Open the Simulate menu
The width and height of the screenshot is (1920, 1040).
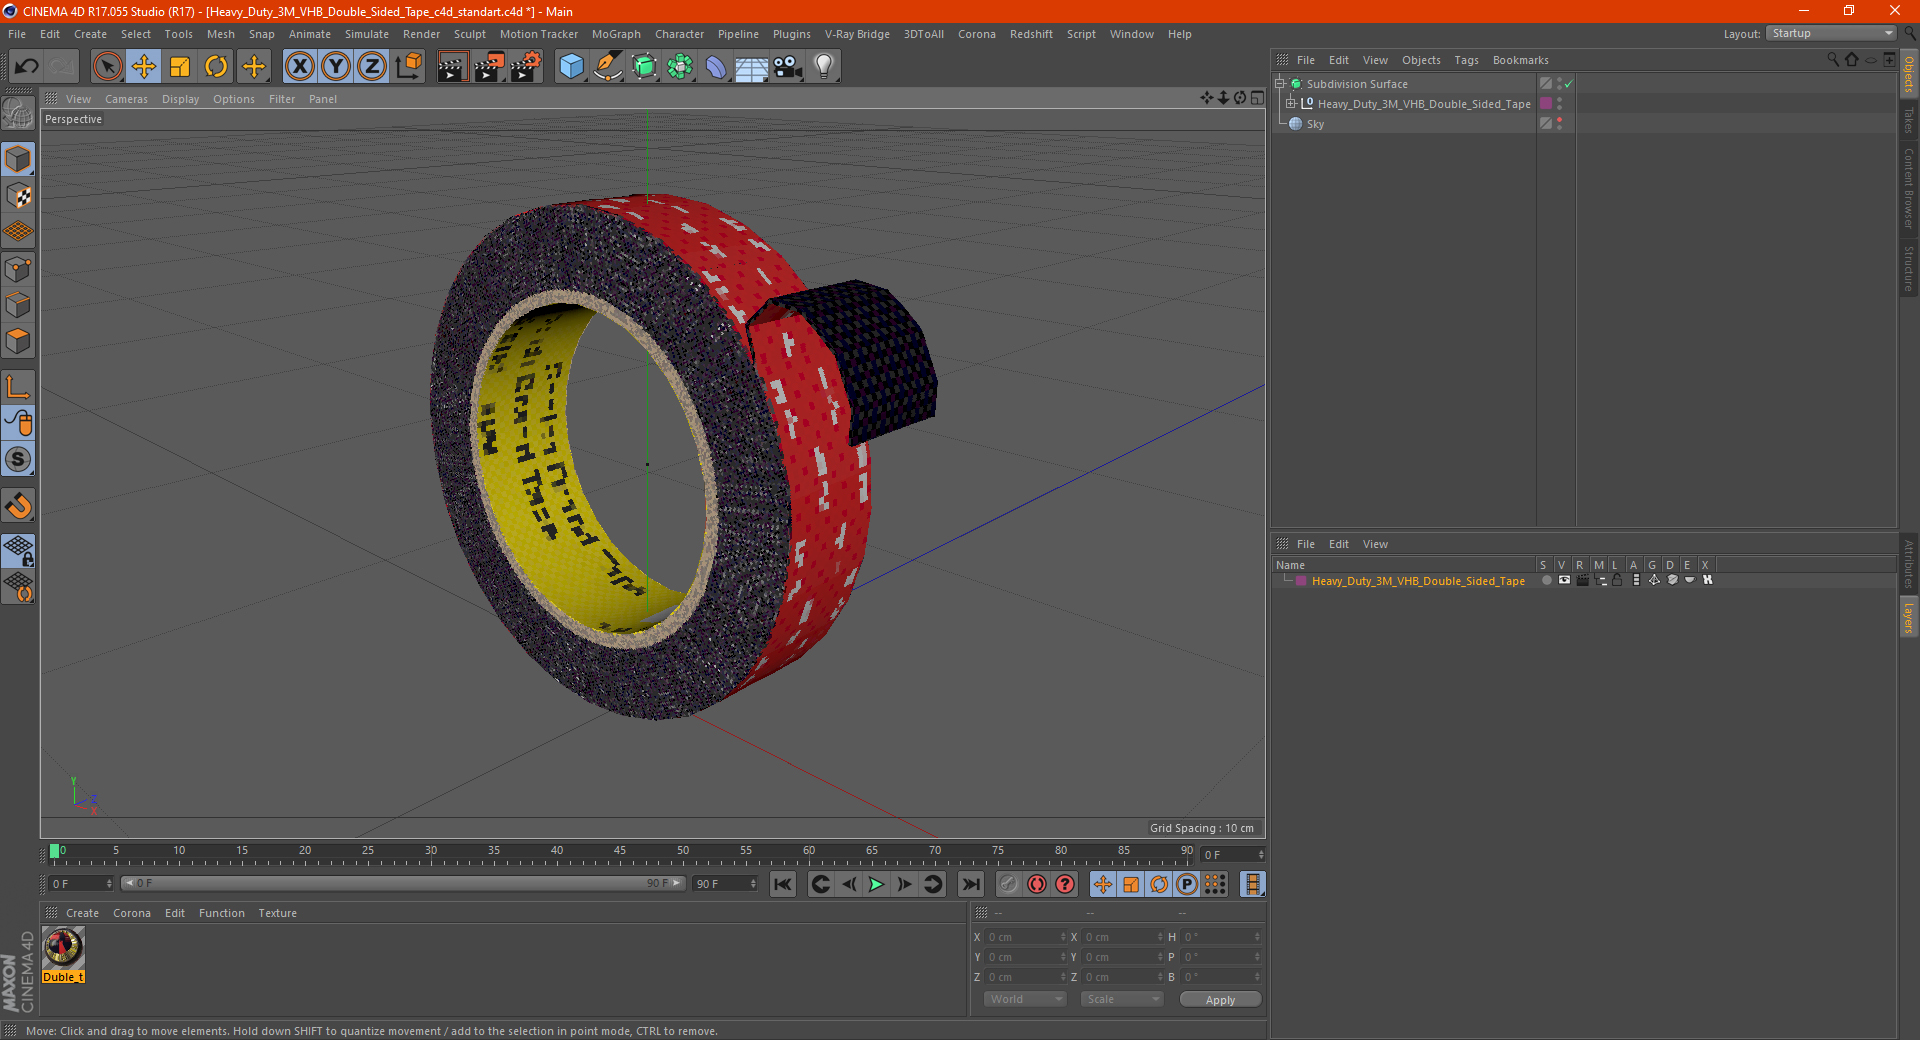click(367, 34)
